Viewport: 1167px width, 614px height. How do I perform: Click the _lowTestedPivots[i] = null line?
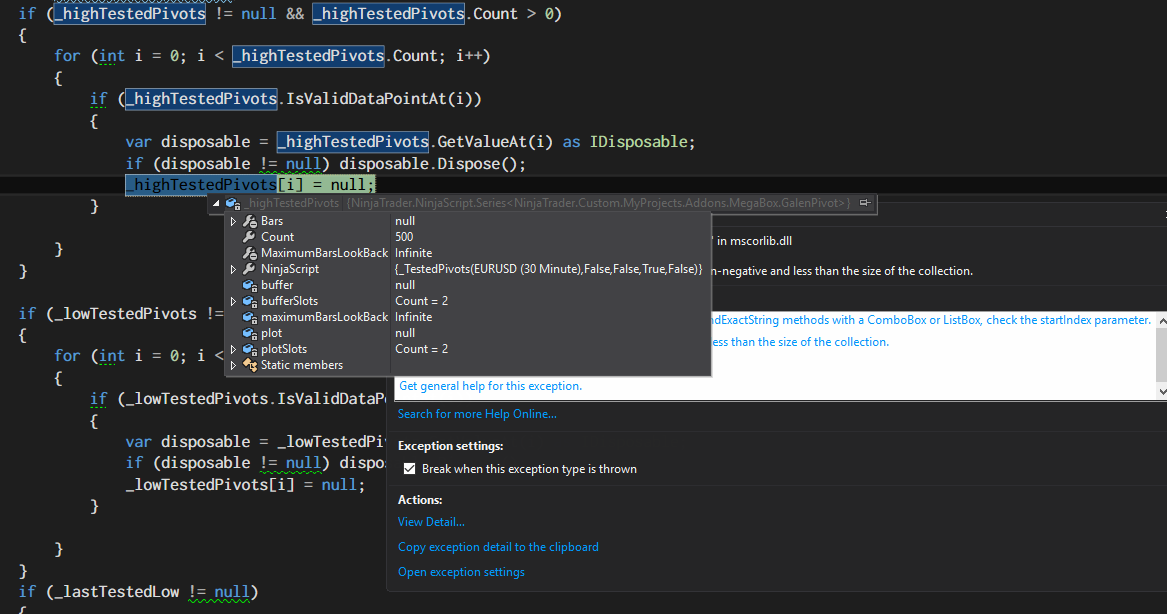coord(246,485)
